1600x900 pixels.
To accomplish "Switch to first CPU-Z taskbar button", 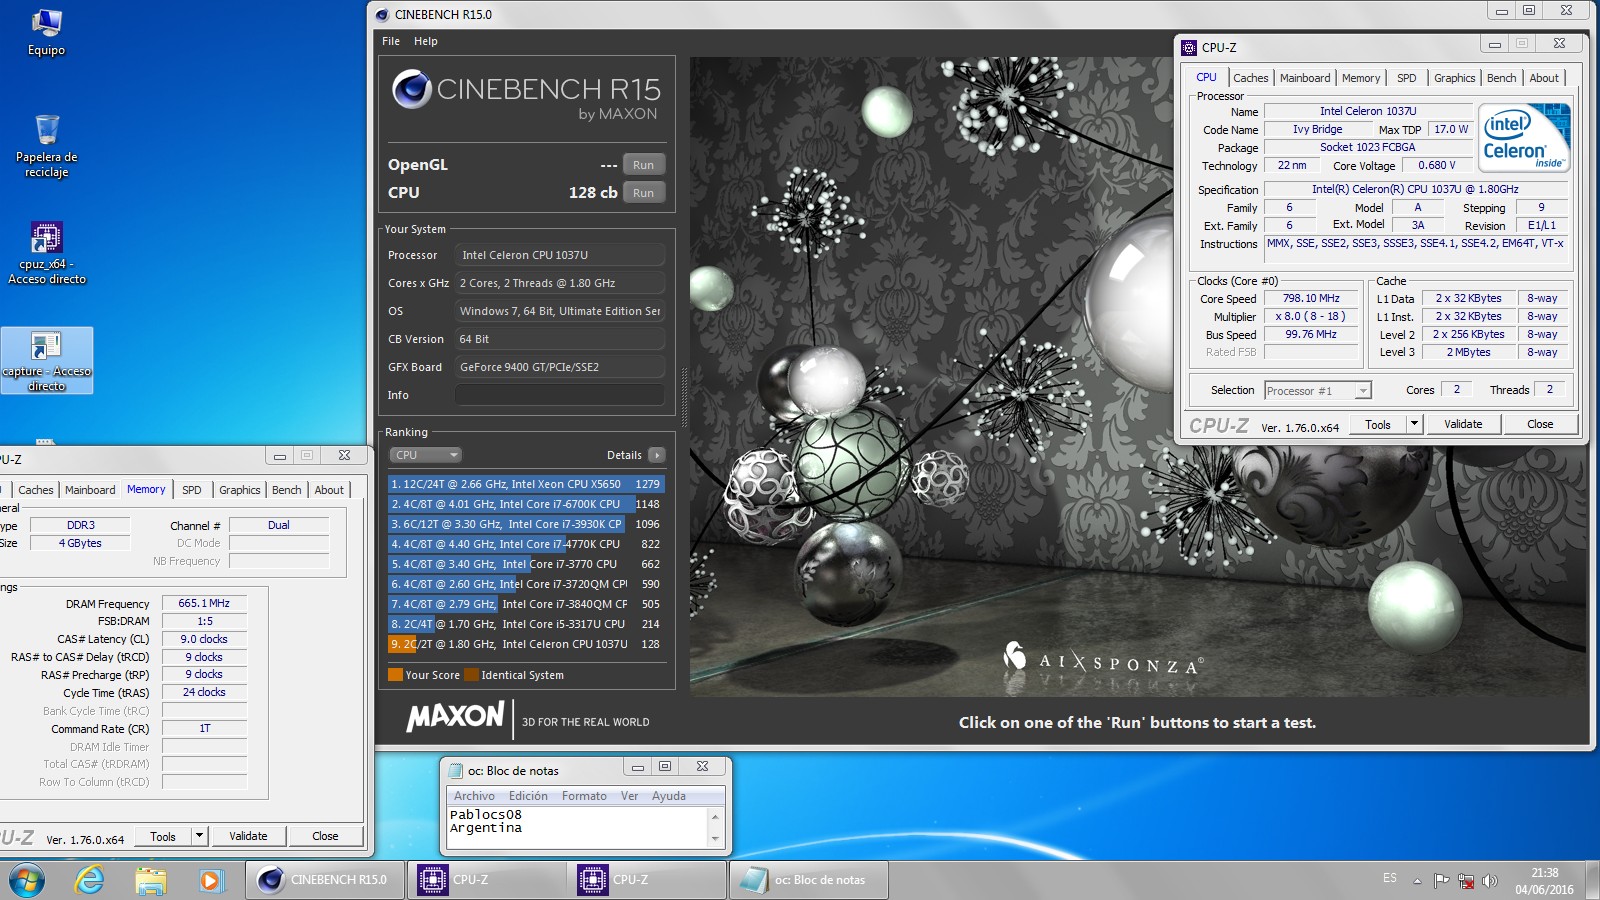I will pyautogui.click(x=486, y=880).
